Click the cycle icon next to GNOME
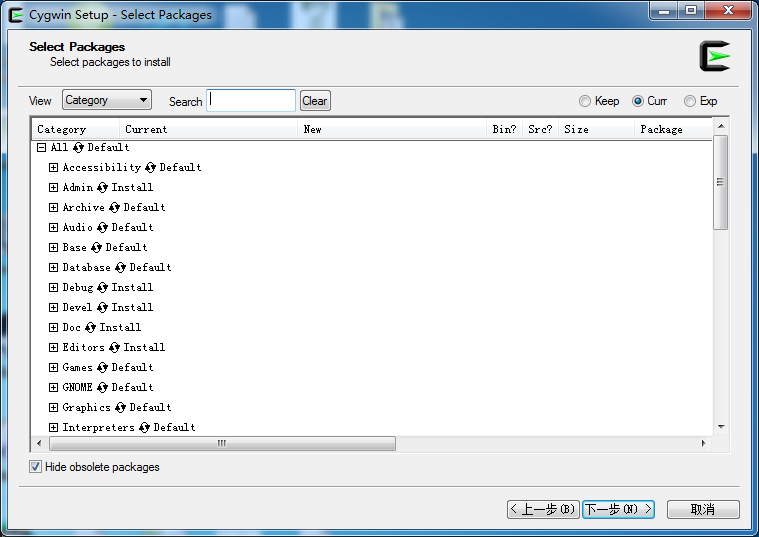Screen dimensions: 759x537 tap(102, 387)
